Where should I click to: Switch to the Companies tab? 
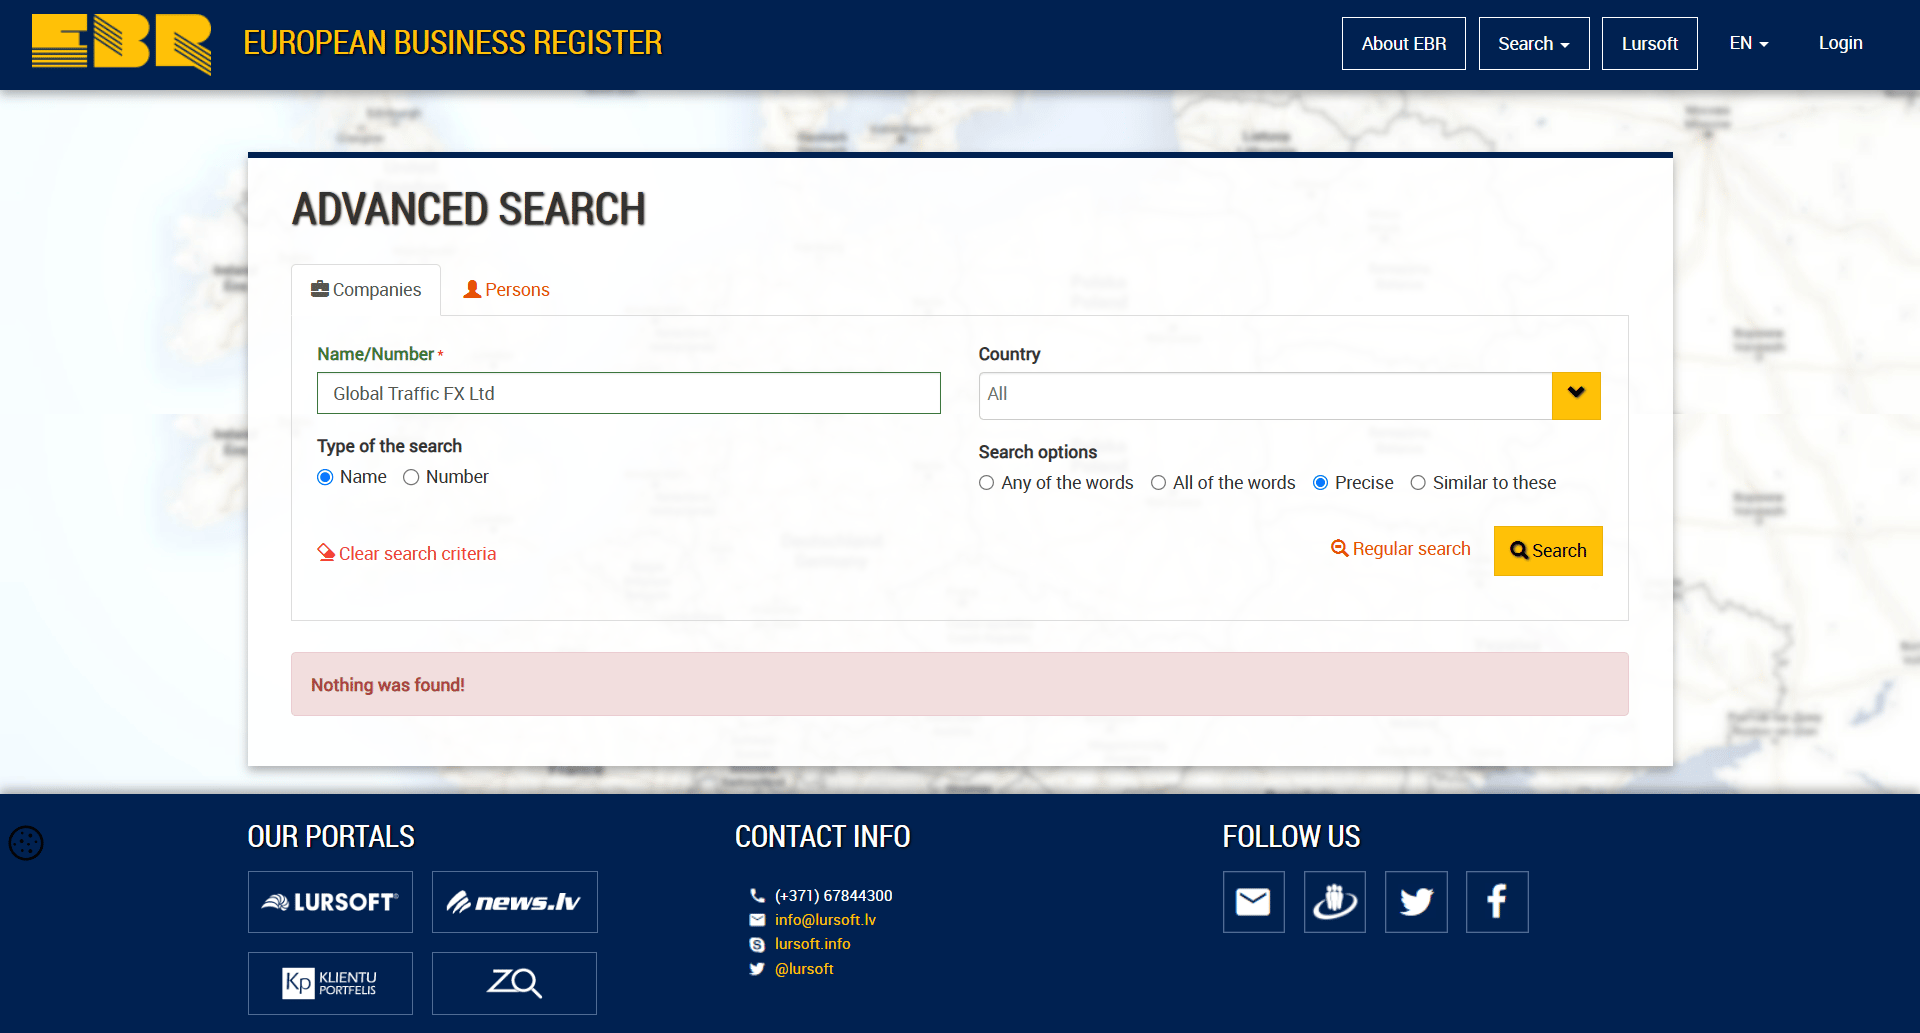pos(366,290)
